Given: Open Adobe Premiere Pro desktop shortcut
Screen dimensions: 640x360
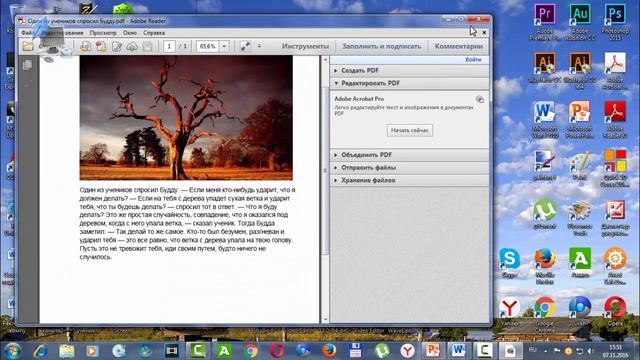Looking at the screenshot, I should (x=544, y=21).
